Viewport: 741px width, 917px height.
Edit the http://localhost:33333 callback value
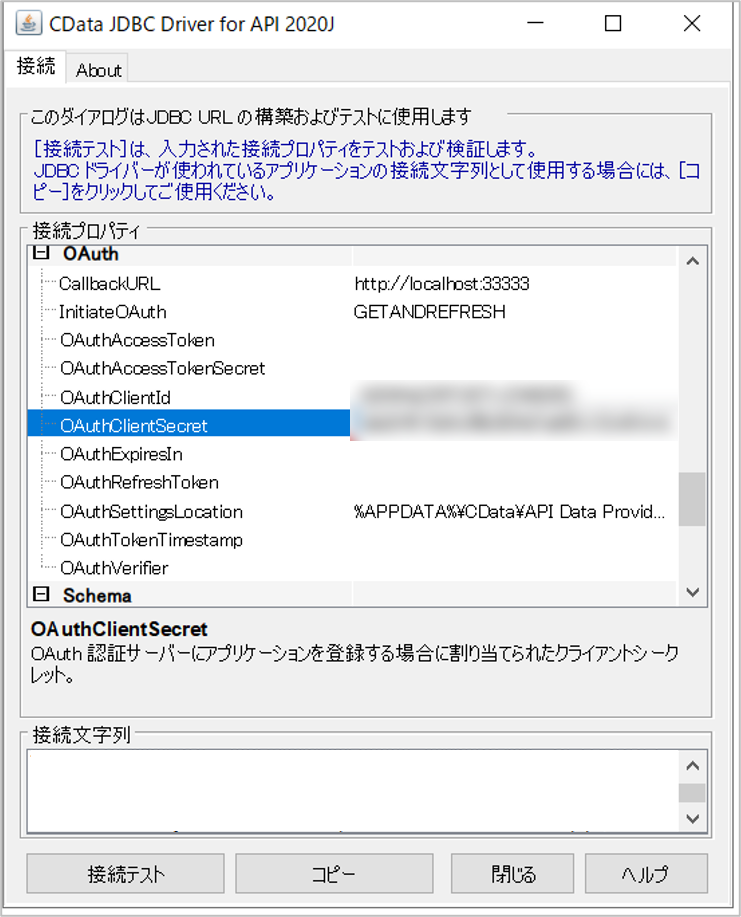pyautogui.click(x=442, y=284)
